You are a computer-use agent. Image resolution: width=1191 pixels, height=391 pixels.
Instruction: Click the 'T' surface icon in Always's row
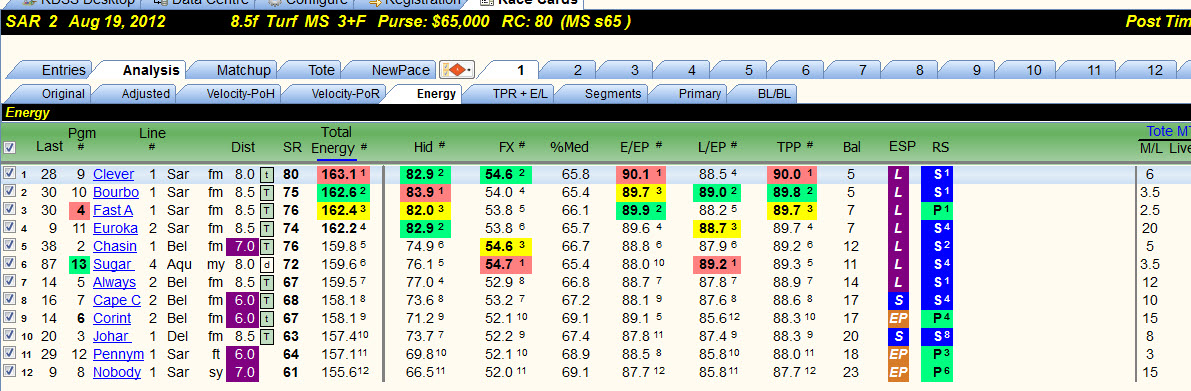click(266, 282)
